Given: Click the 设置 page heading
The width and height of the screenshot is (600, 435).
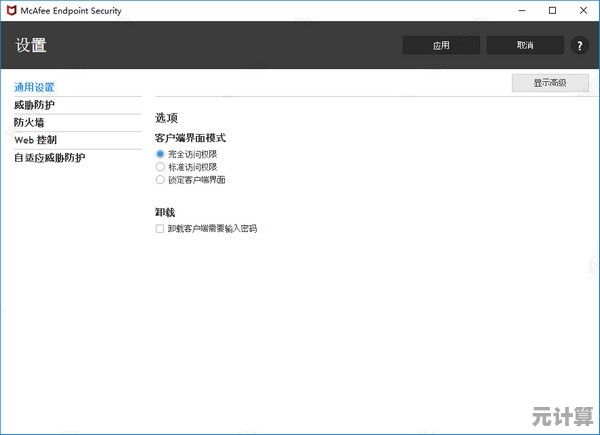Looking at the screenshot, I should [31, 46].
